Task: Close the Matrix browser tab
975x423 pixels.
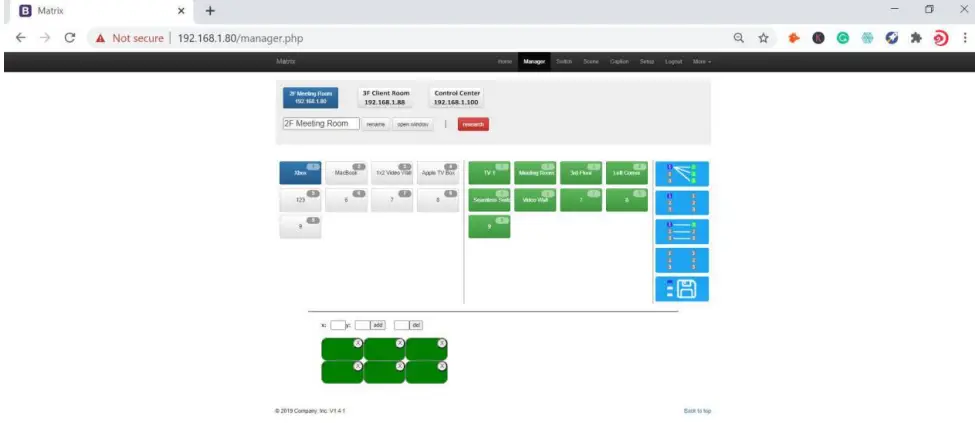Action: [182, 11]
